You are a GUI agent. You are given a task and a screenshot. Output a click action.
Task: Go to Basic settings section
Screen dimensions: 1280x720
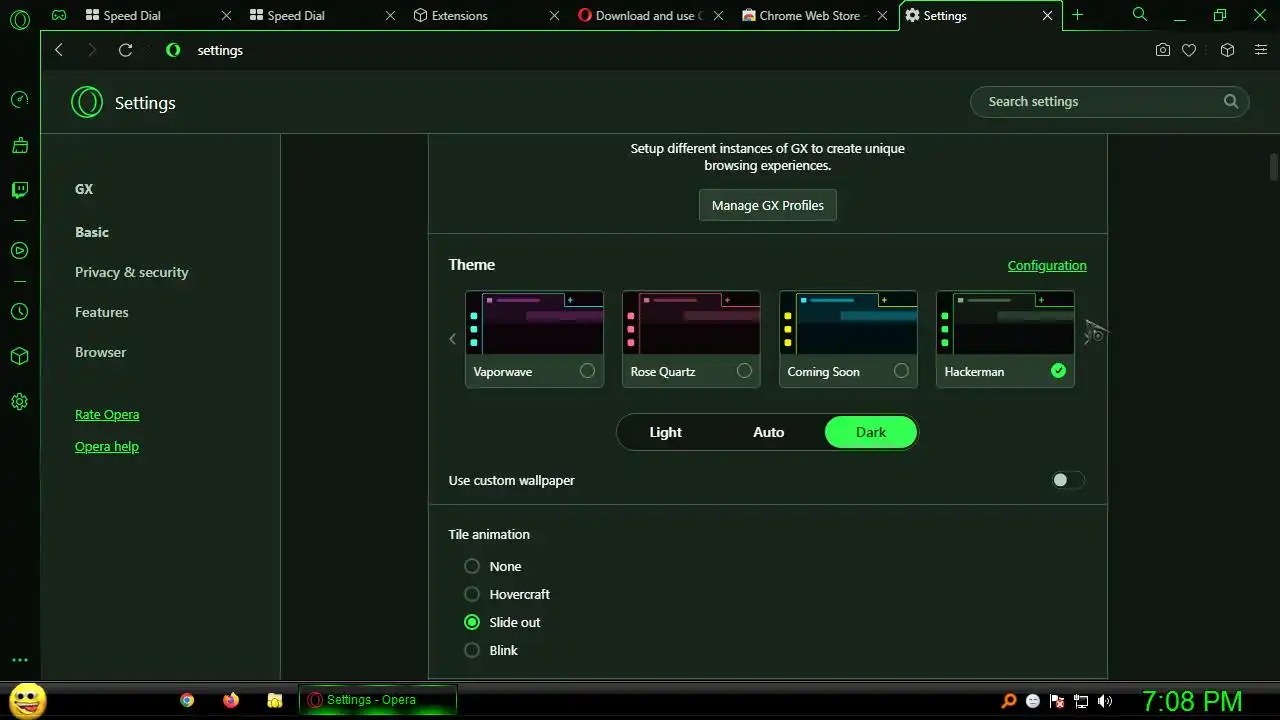[92, 232]
